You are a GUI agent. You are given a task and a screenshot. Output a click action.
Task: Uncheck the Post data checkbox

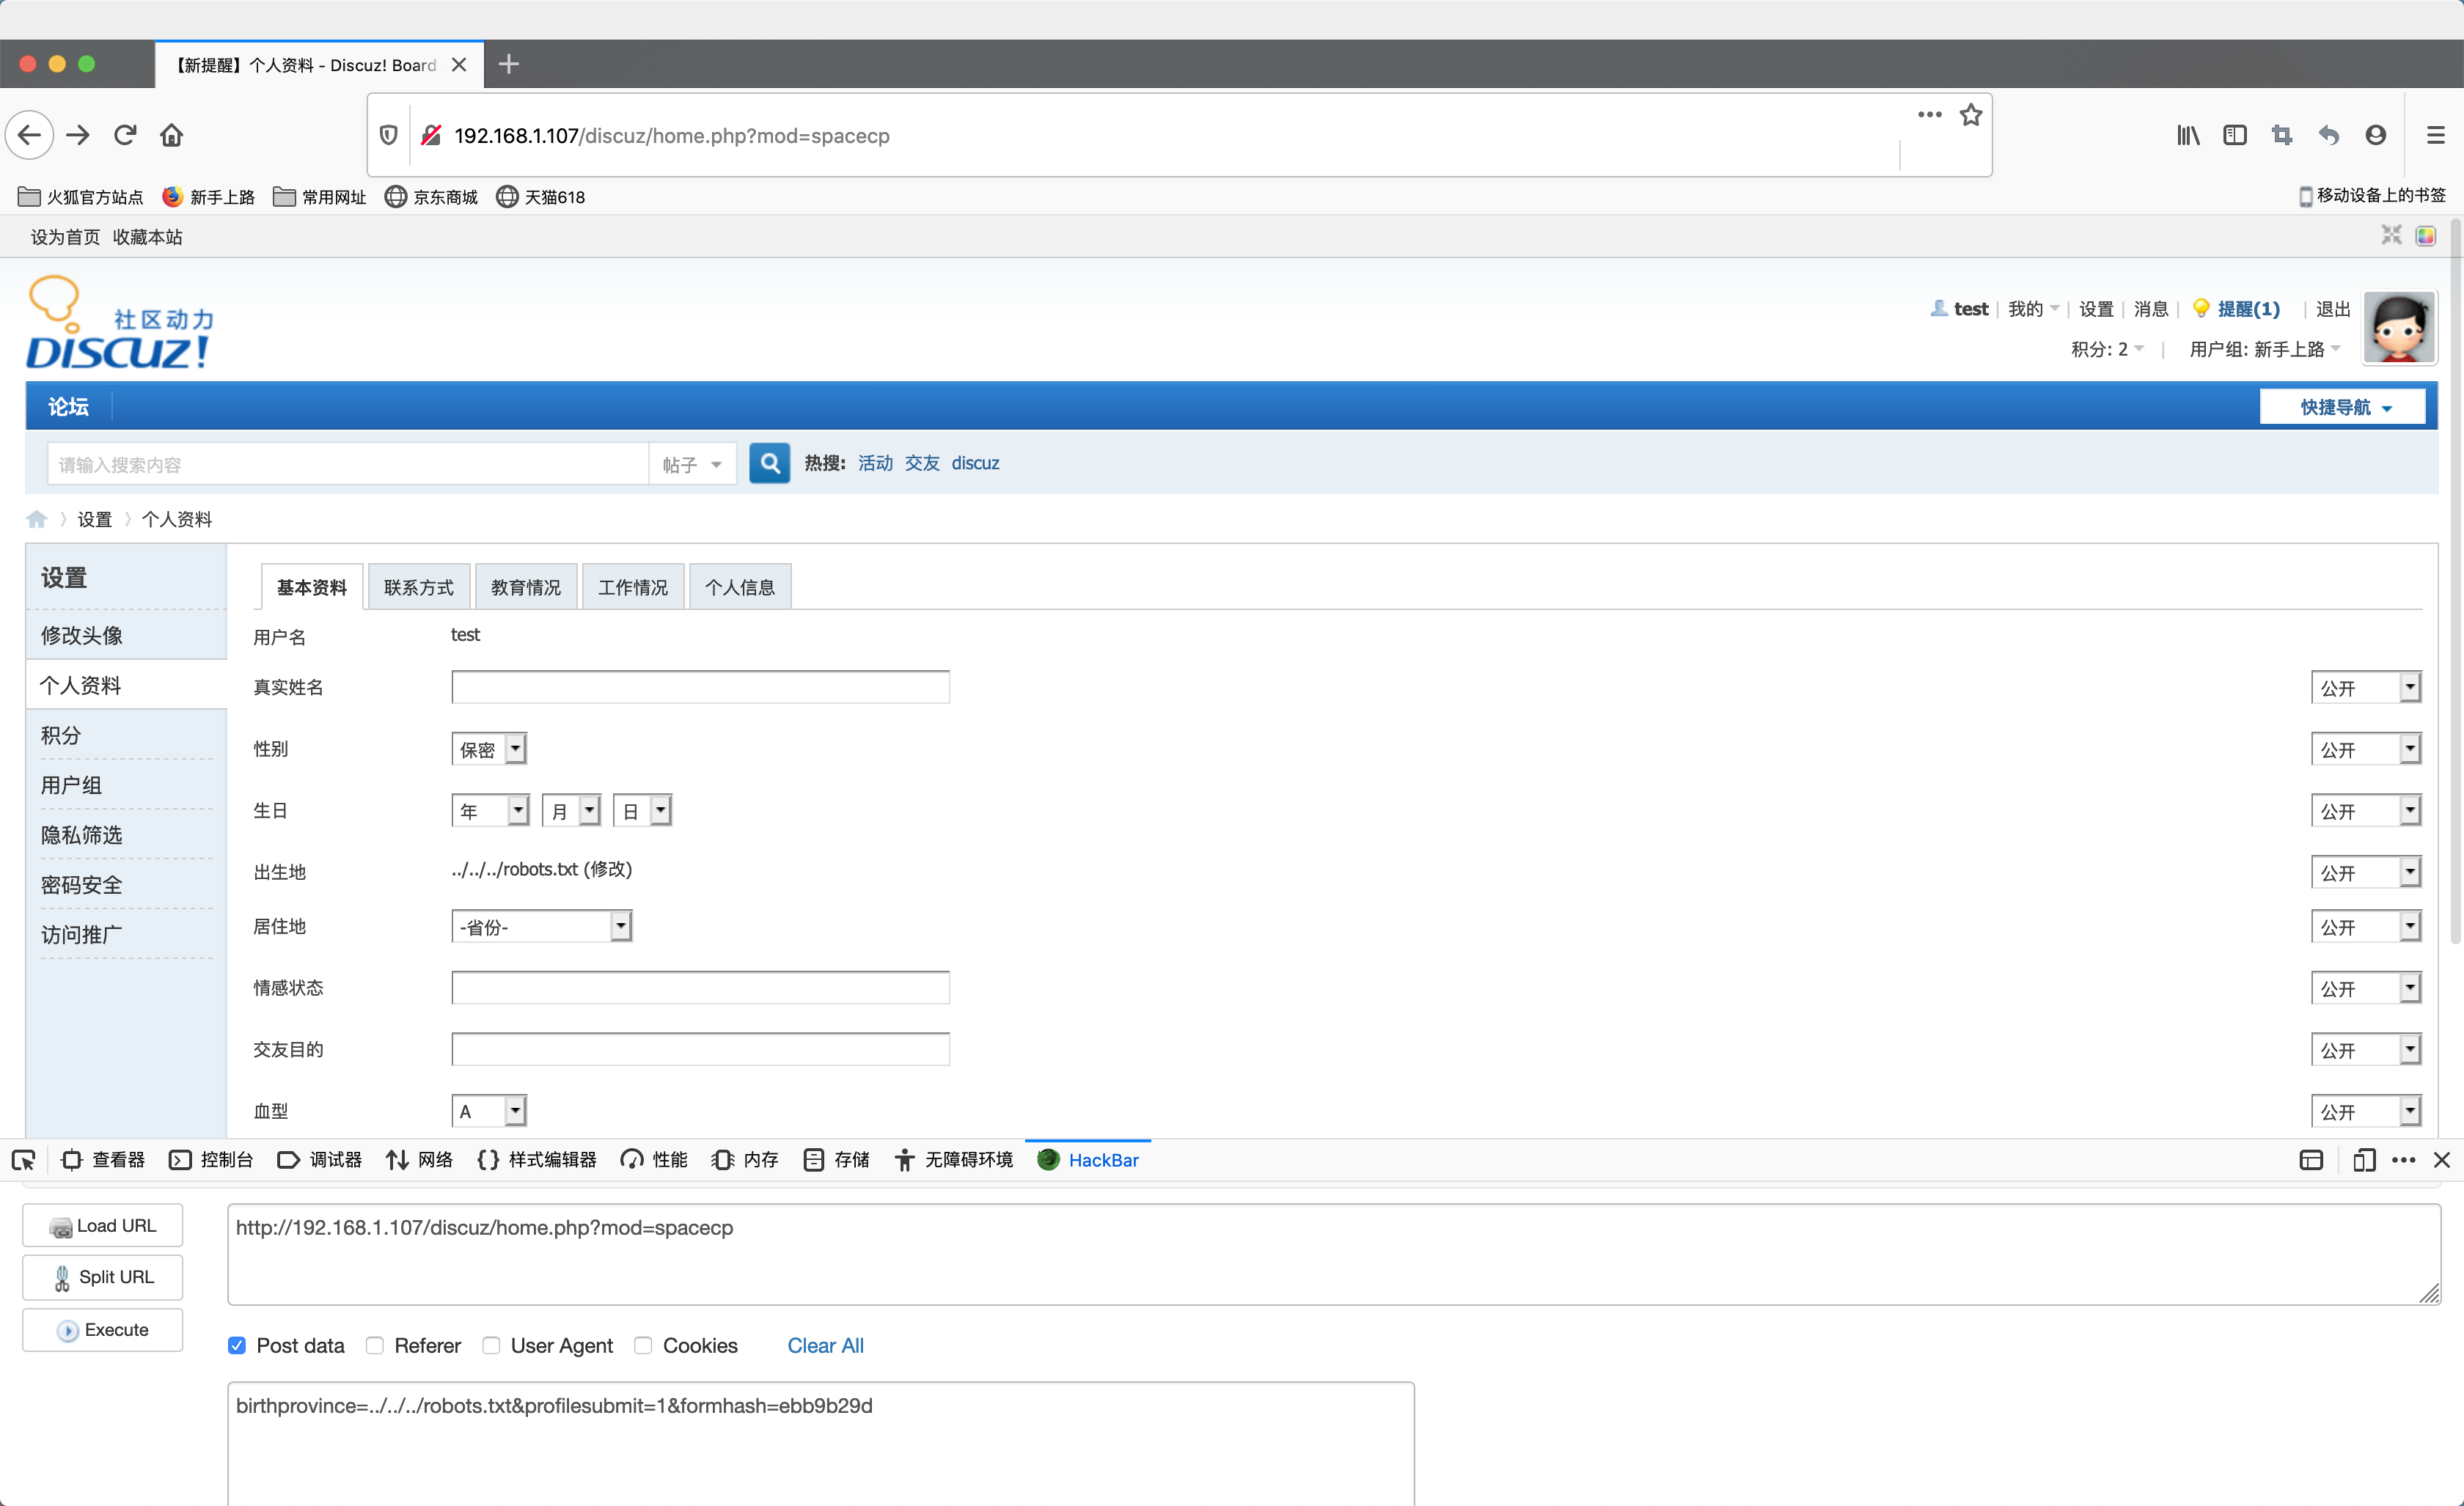point(237,1345)
